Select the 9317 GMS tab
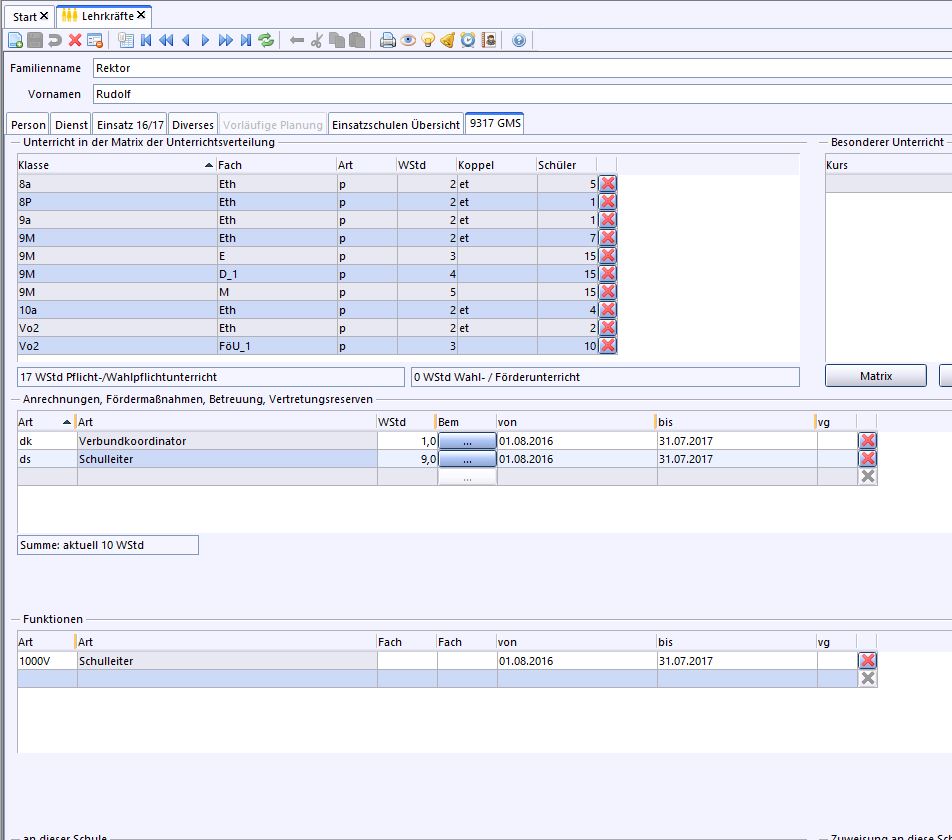The width and height of the screenshot is (952, 840). (495, 123)
